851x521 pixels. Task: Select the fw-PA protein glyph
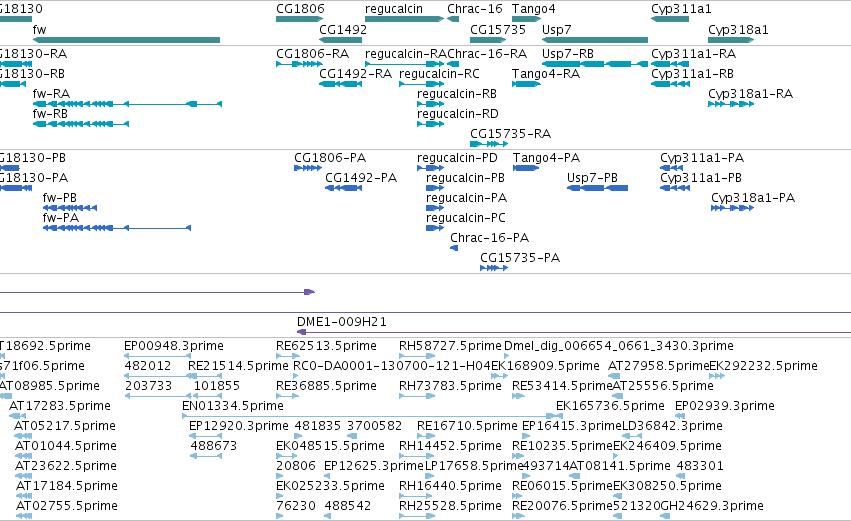pos(117,228)
